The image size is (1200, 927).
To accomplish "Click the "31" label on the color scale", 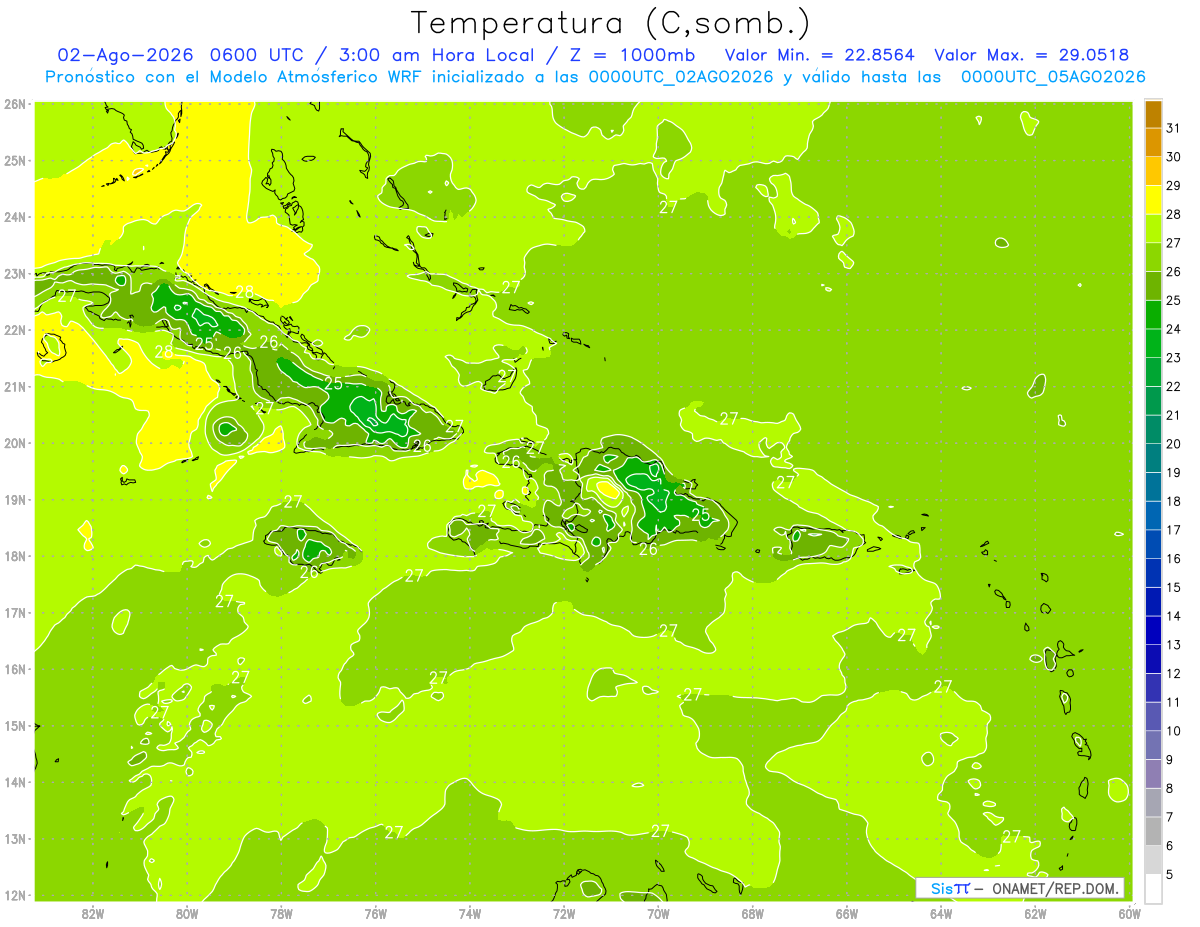I will tap(1173, 127).
